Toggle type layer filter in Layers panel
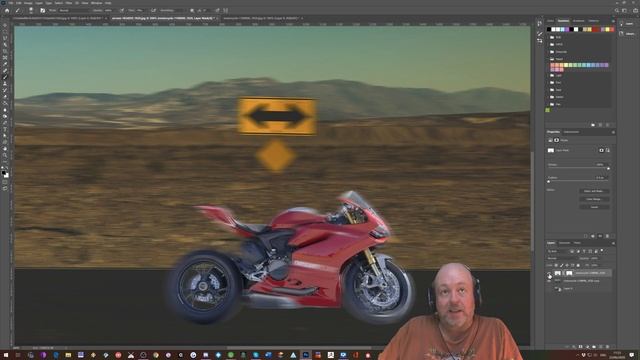Viewport: 640px width, 360px height. 584,251
